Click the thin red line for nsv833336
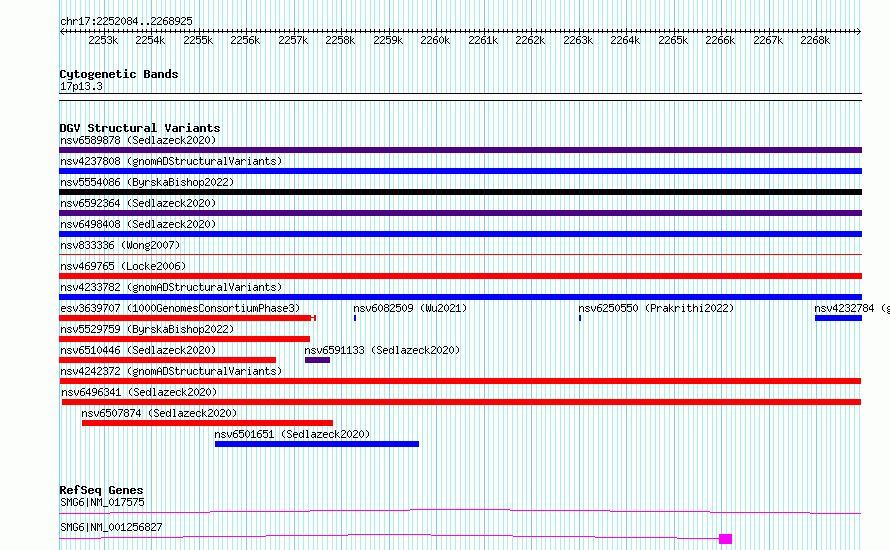Viewport: 890px width, 550px height. [460, 255]
